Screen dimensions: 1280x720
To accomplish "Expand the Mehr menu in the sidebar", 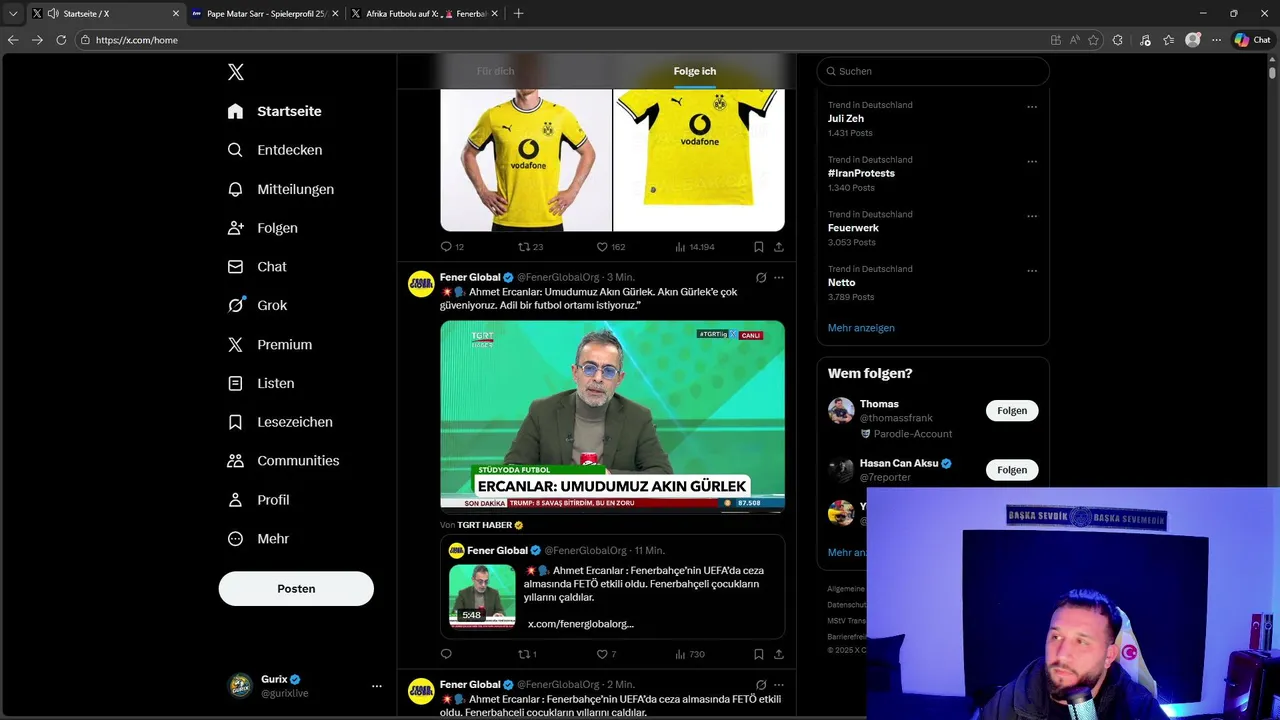I will tap(258, 539).
